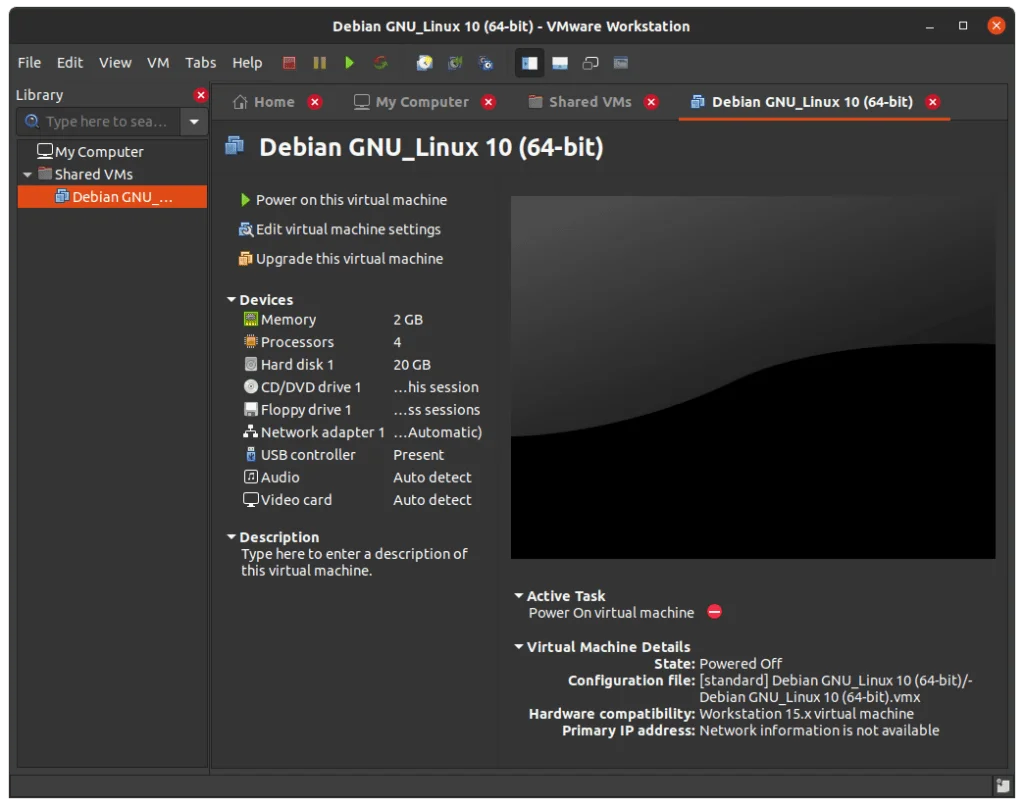Click the Audio device icon
The image size is (1024, 807).
click(251, 477)
